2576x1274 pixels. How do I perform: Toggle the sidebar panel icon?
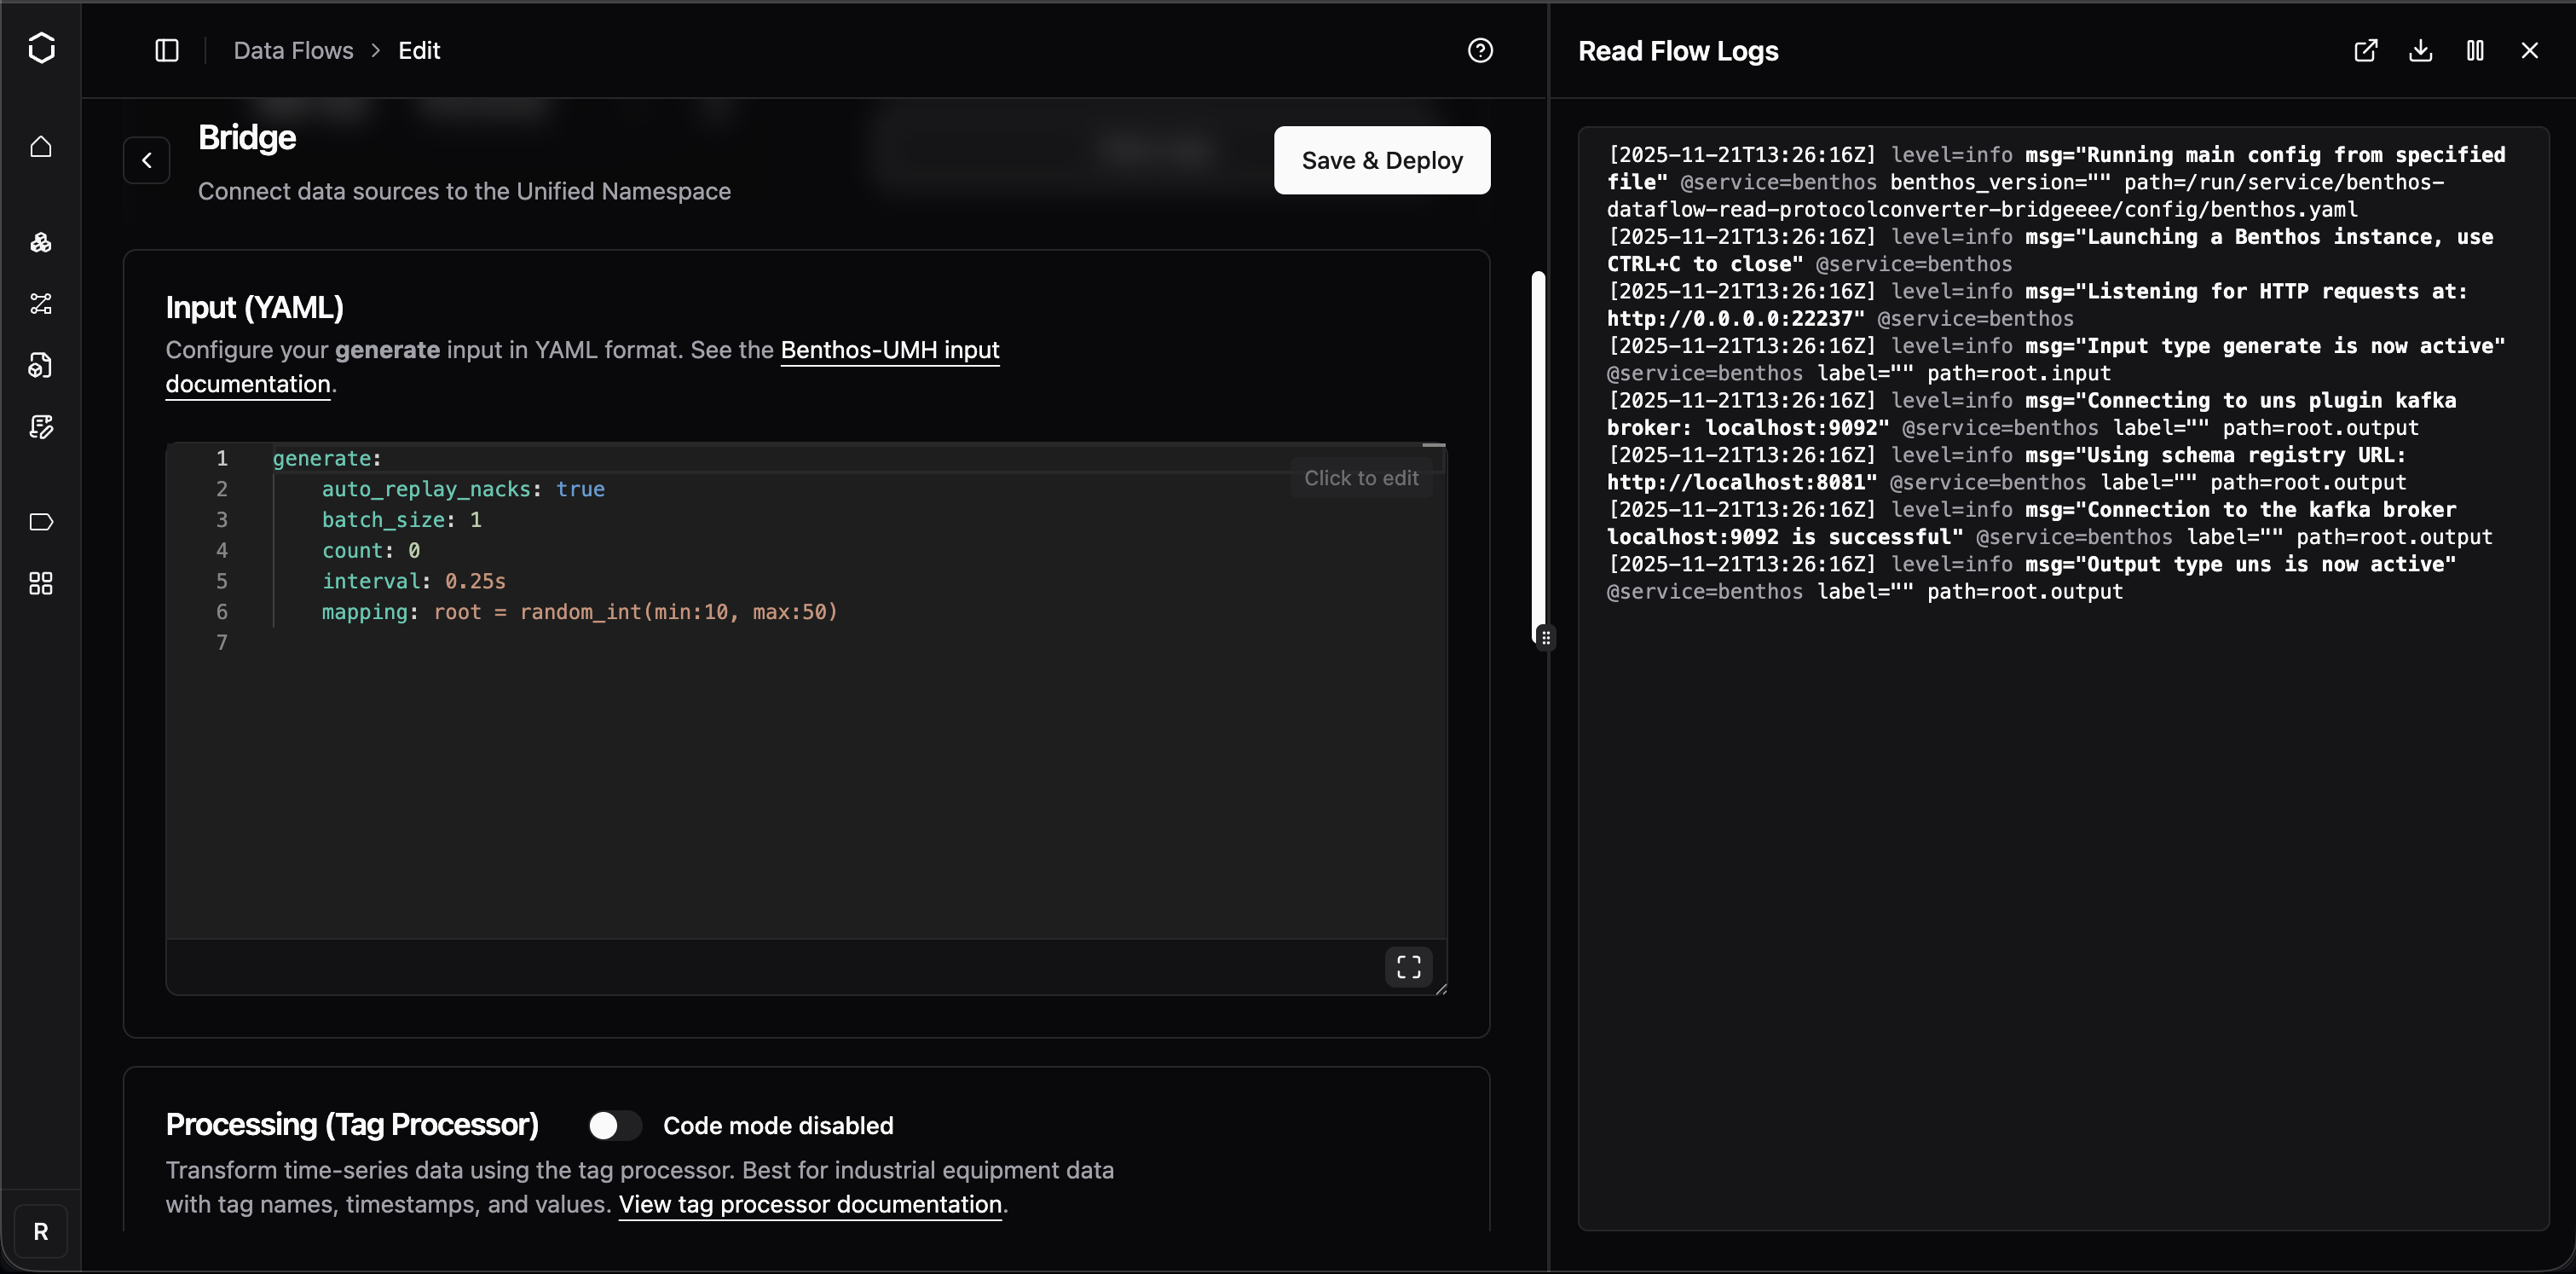point(167,50)
